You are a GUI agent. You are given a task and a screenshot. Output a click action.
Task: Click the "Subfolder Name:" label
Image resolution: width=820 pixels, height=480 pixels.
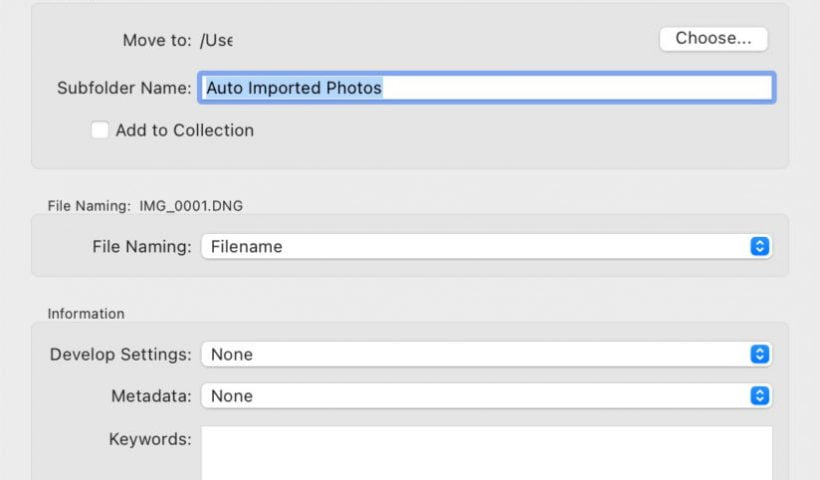click(x=124, y=88)
